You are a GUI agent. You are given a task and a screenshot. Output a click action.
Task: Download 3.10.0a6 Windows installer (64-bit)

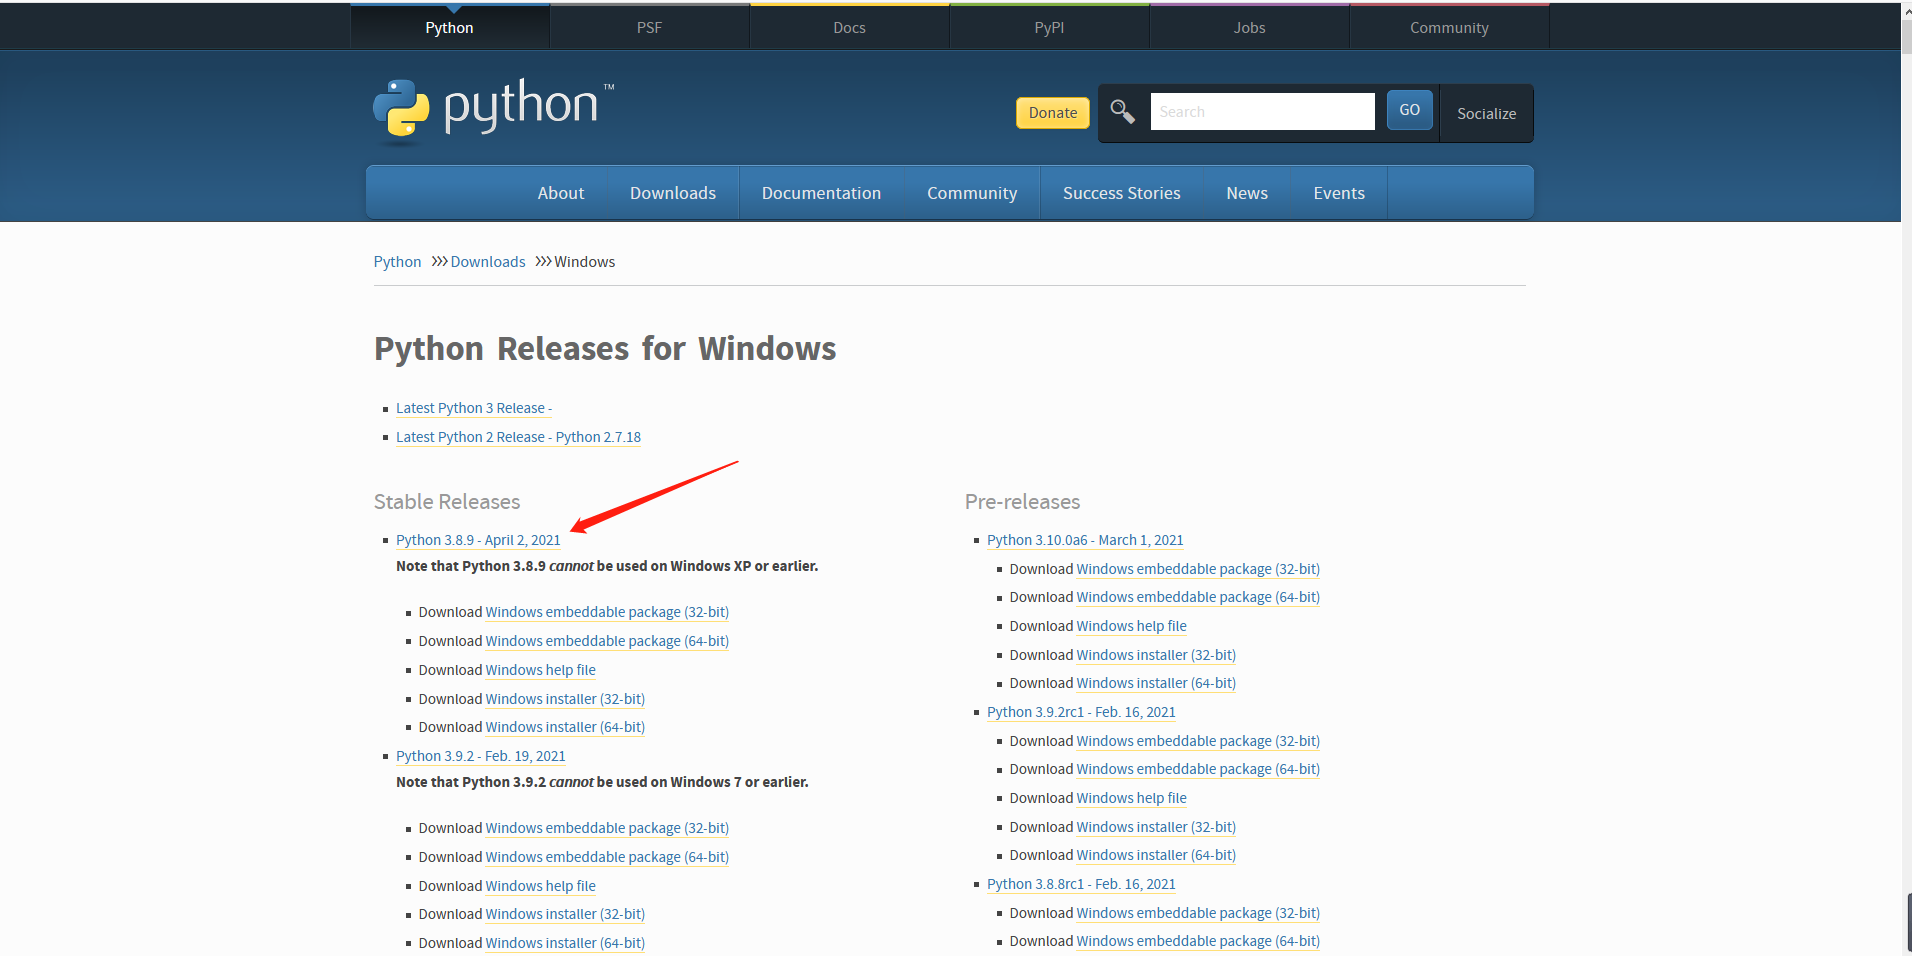pyautogui.click(x=1156, y=683)
